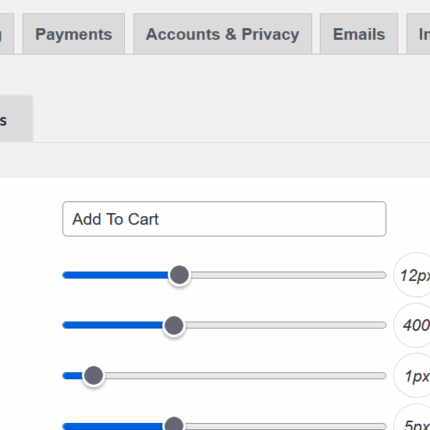This screenshot has height=430, width=430.
Task: Click the gray track of the 400 slider
Action: (x=285, y=325)
